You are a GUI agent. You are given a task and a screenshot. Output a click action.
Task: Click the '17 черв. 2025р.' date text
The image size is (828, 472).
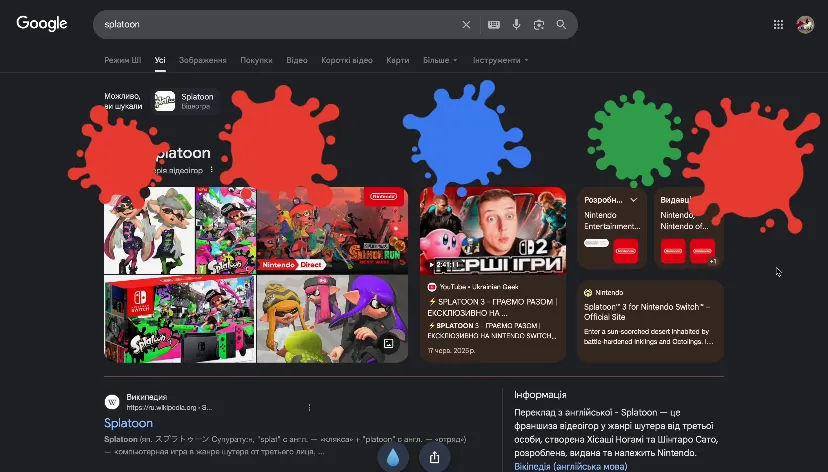451,351
